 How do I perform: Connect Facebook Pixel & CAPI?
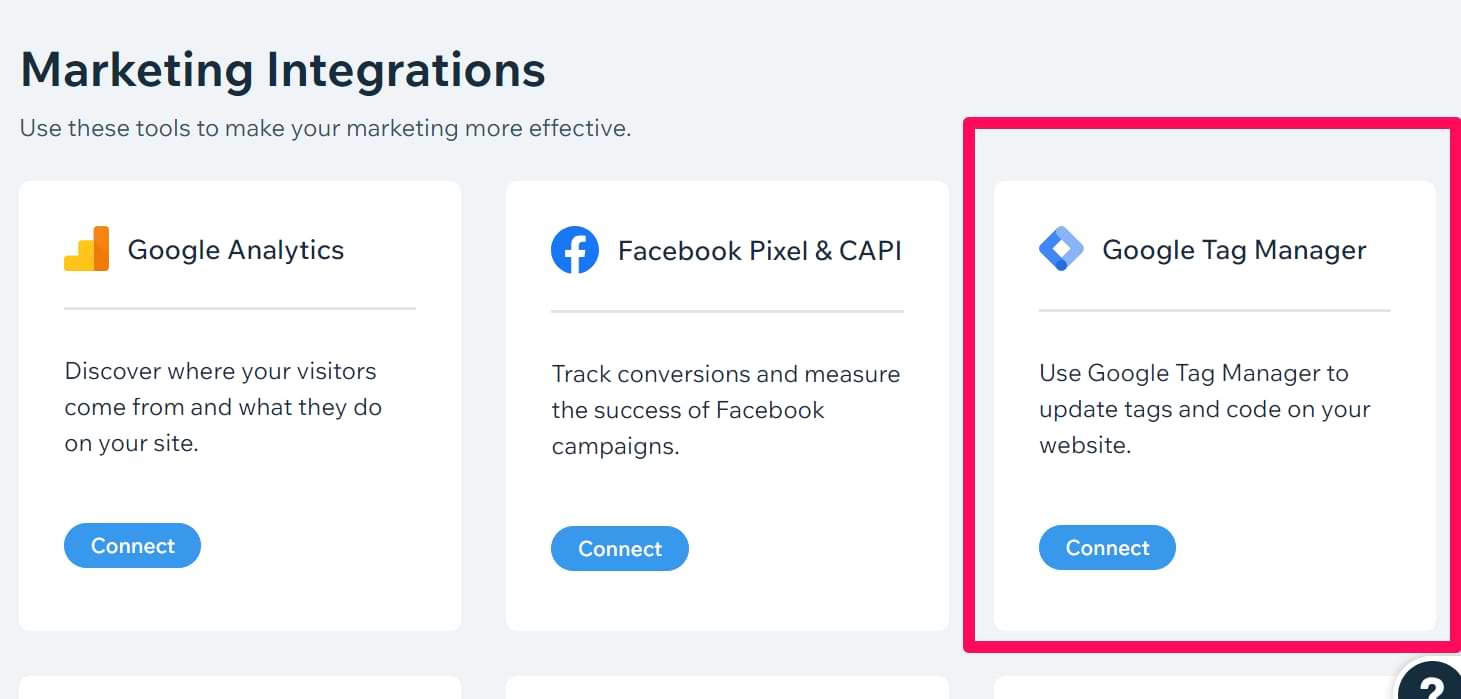[620, 549]
